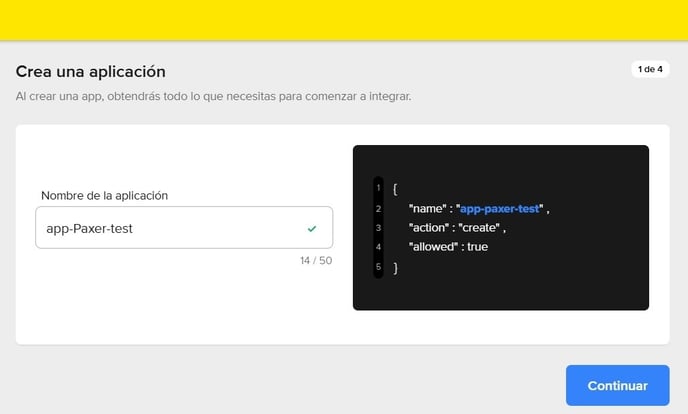Click the subtitle text about creating an app

coord(213,97)
